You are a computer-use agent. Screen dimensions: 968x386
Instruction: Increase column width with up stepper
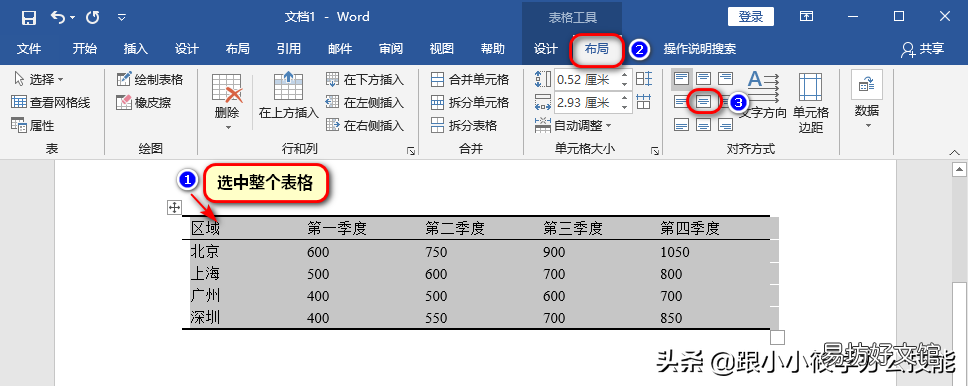625,98
